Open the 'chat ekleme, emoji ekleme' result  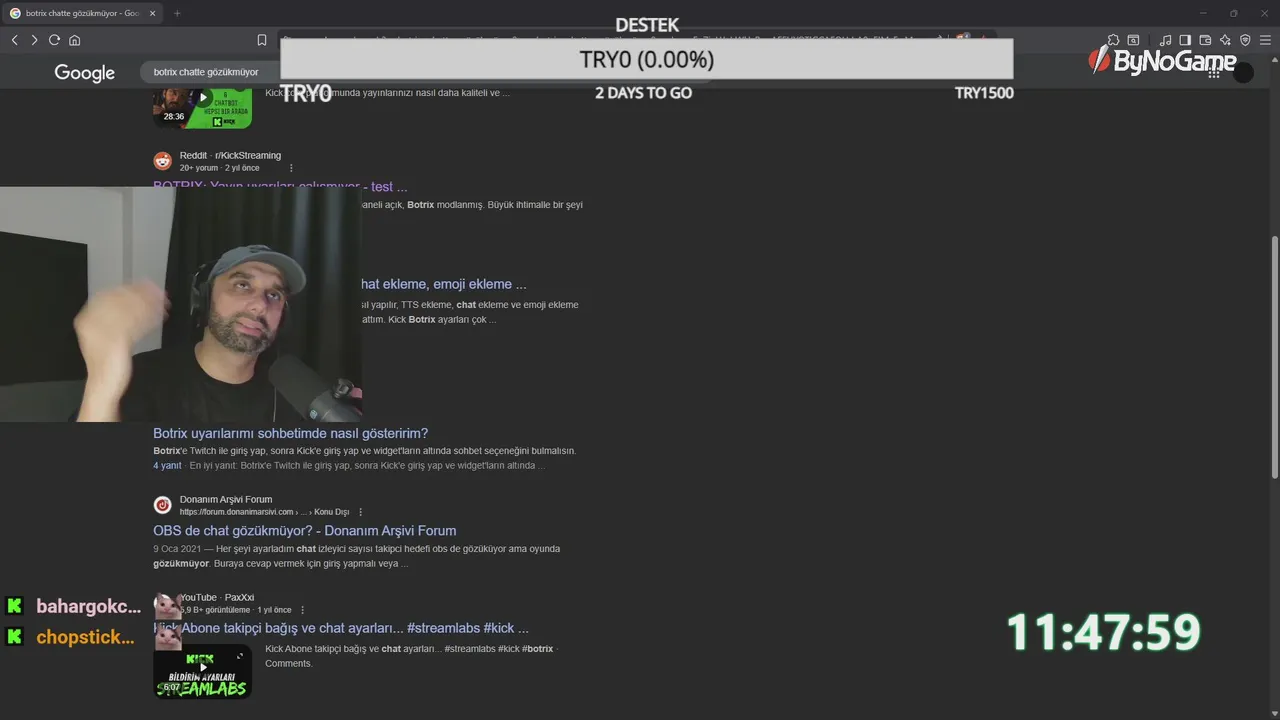pyautogui.click(x=443, y=284)
